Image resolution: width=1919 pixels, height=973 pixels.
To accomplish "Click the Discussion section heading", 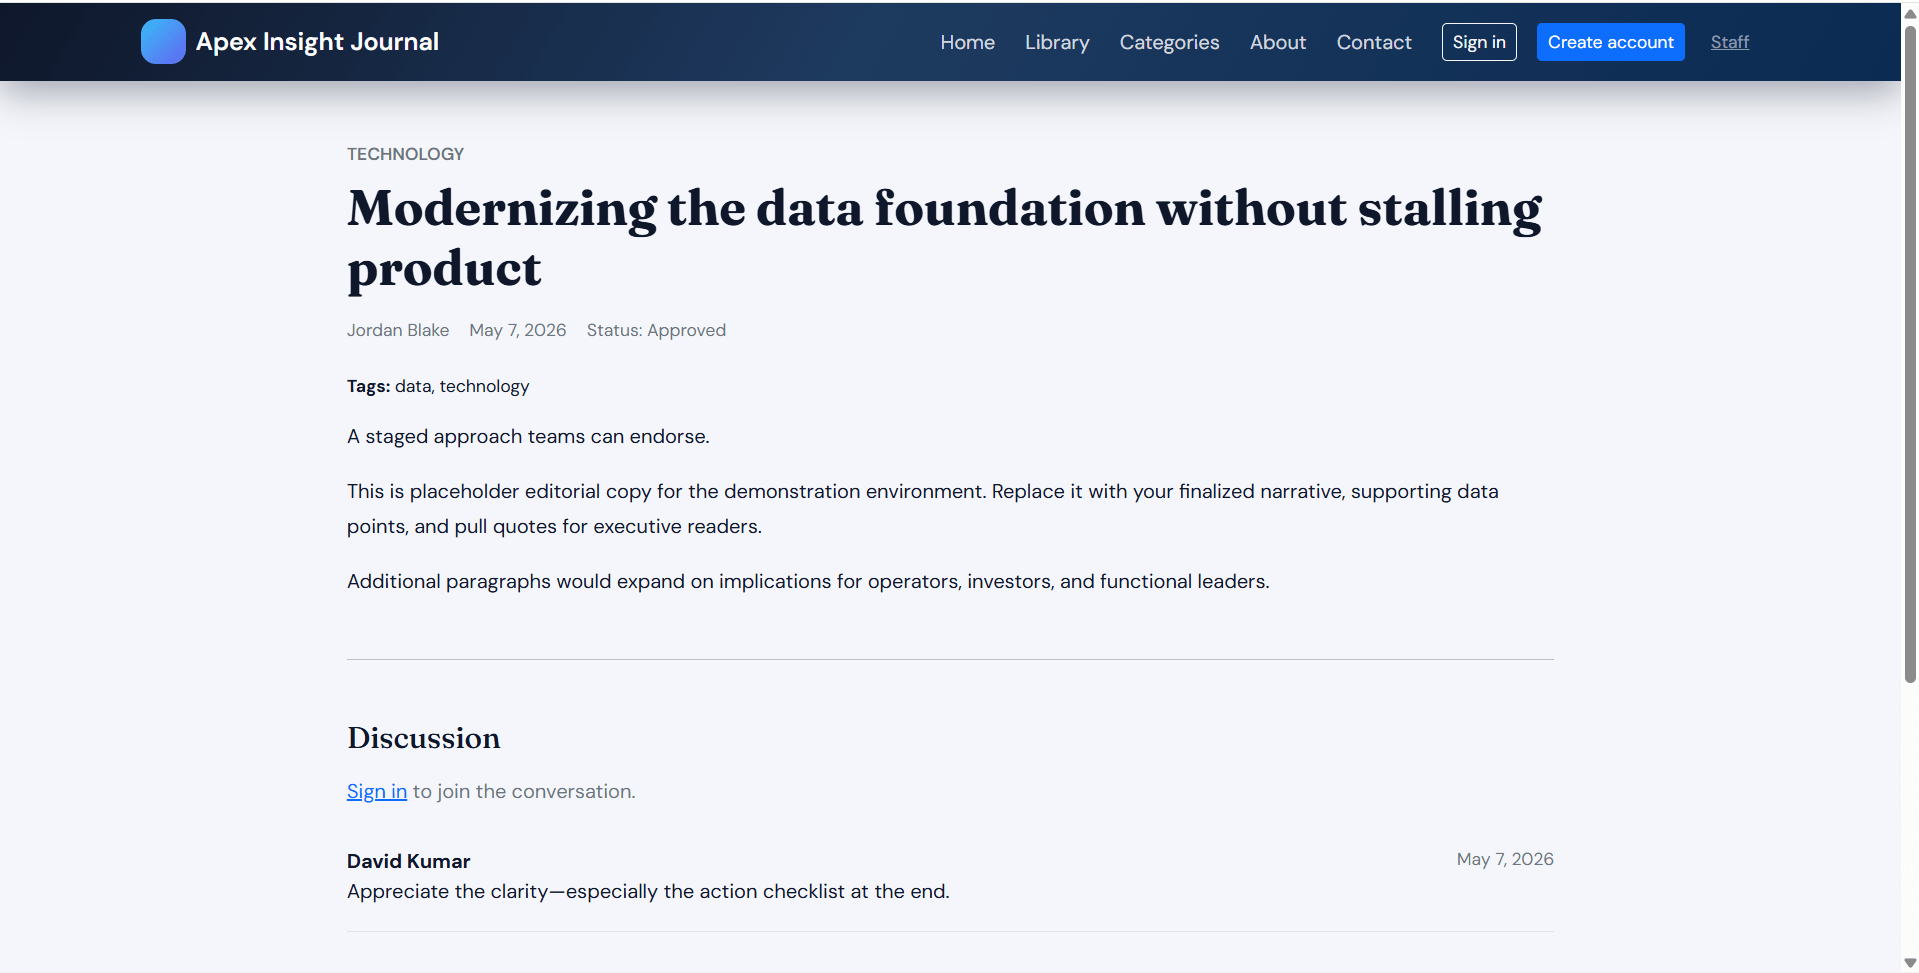I will [x=423, y=738].
